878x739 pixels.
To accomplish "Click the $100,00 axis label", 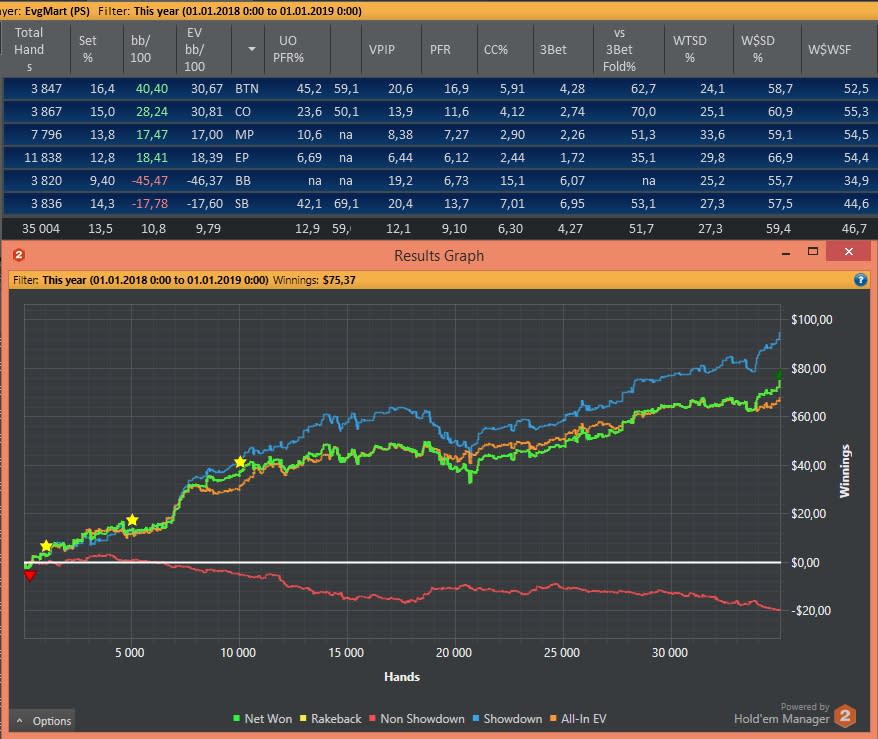I will tap(811, 320).
